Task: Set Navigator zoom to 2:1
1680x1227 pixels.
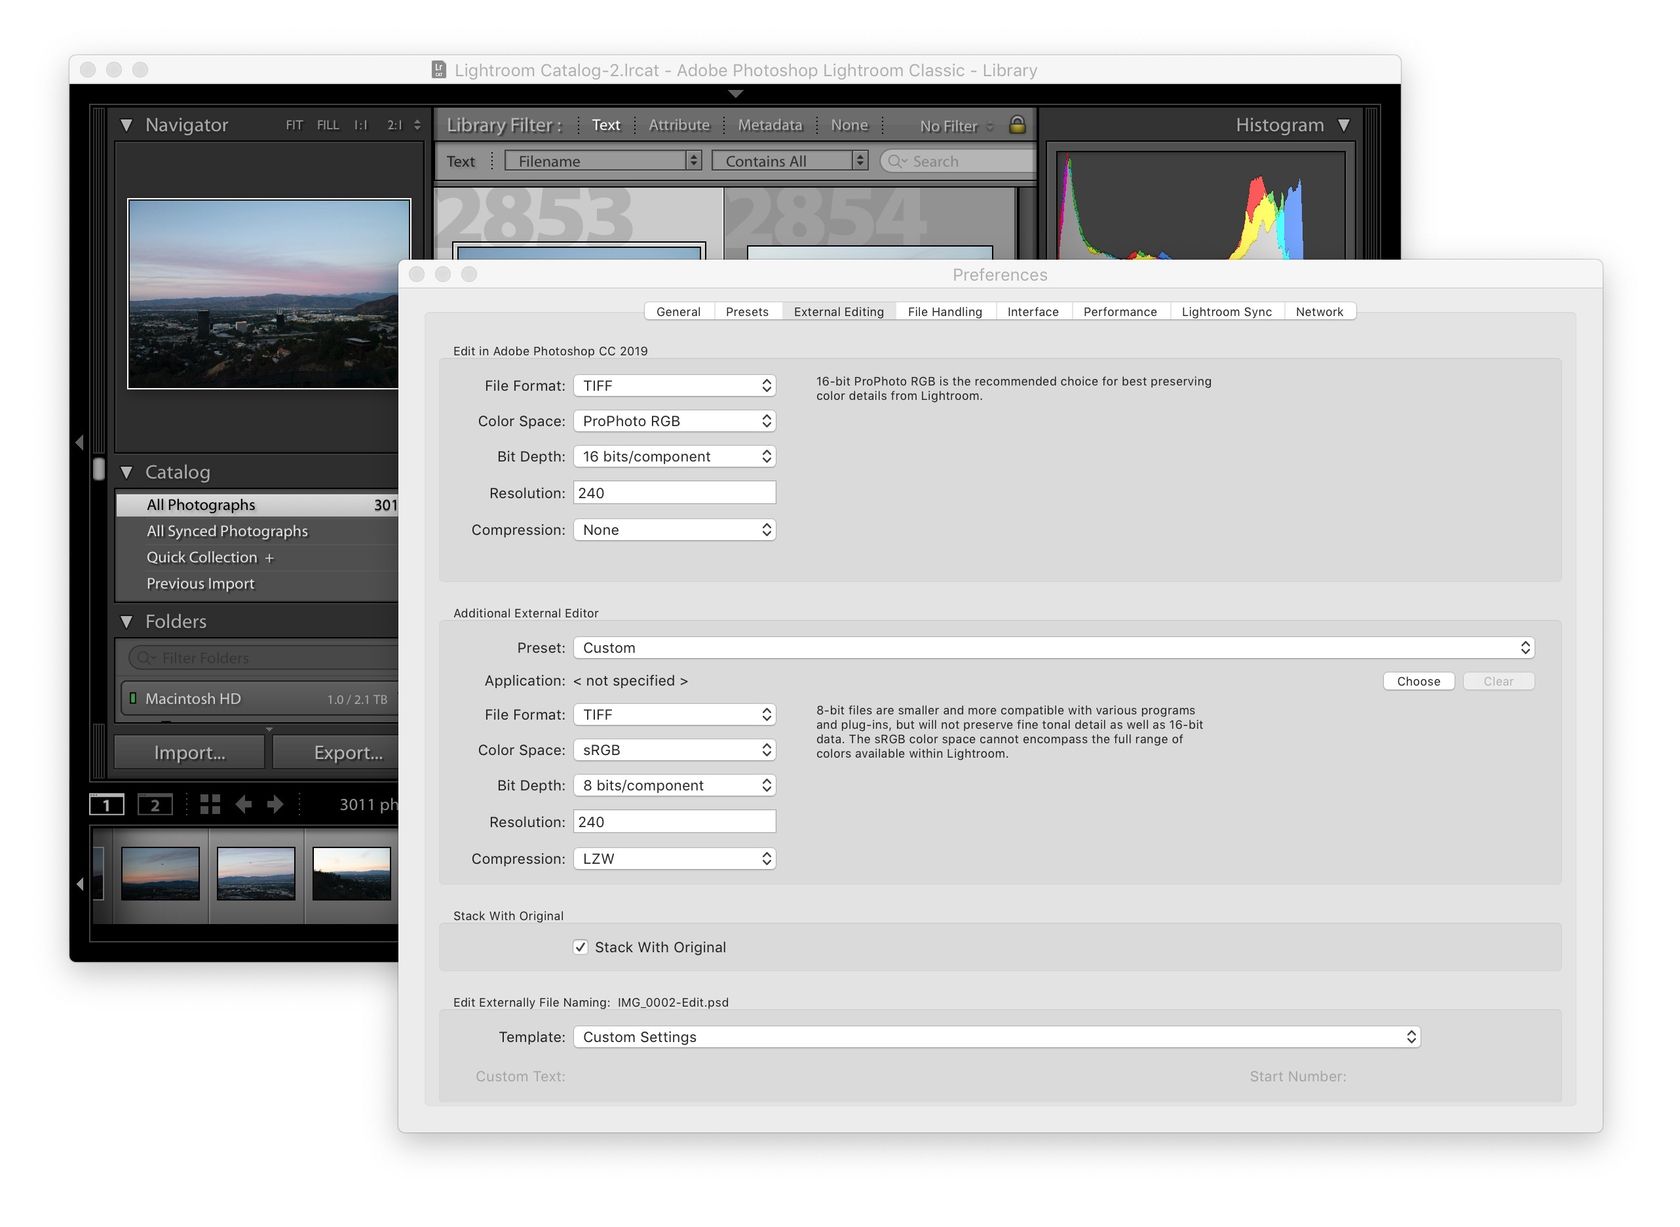Action: point(395,125)
